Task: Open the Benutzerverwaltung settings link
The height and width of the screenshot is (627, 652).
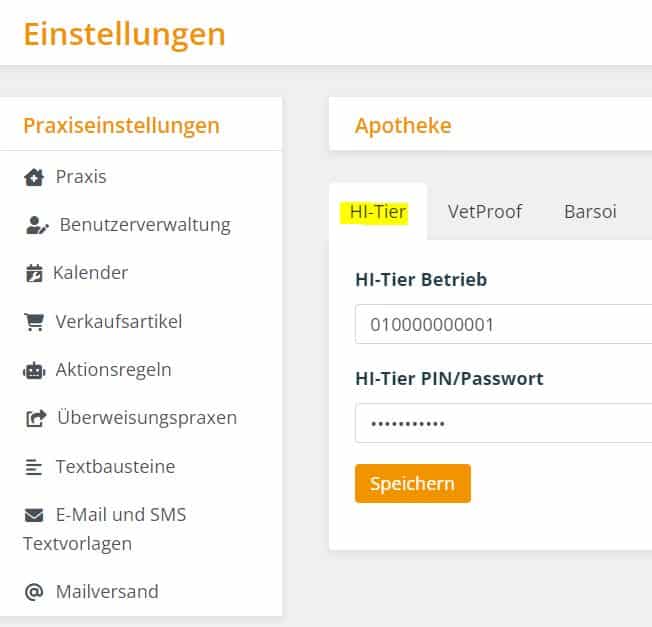Action: [145, 225]
